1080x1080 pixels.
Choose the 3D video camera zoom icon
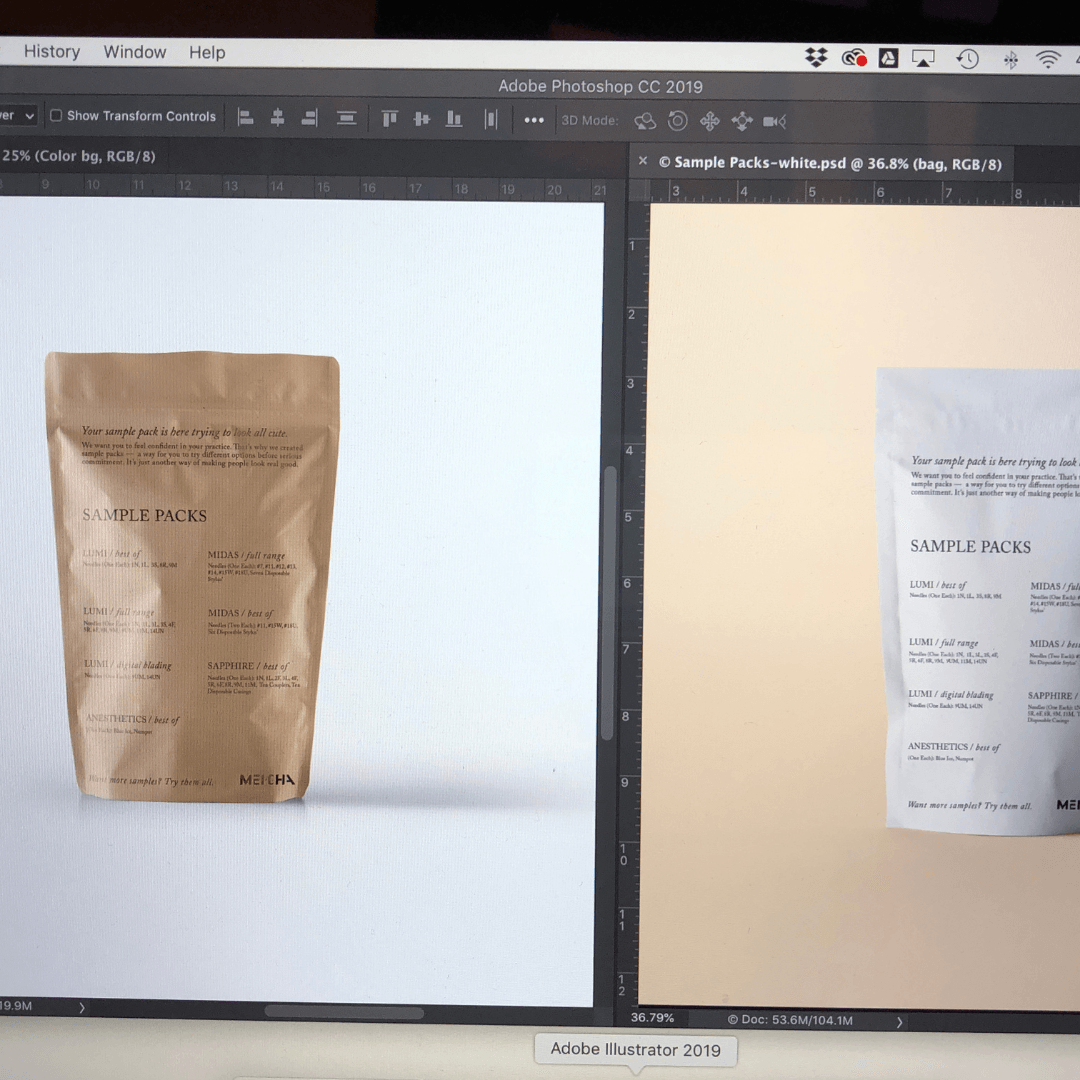click(x=774, y=121)
